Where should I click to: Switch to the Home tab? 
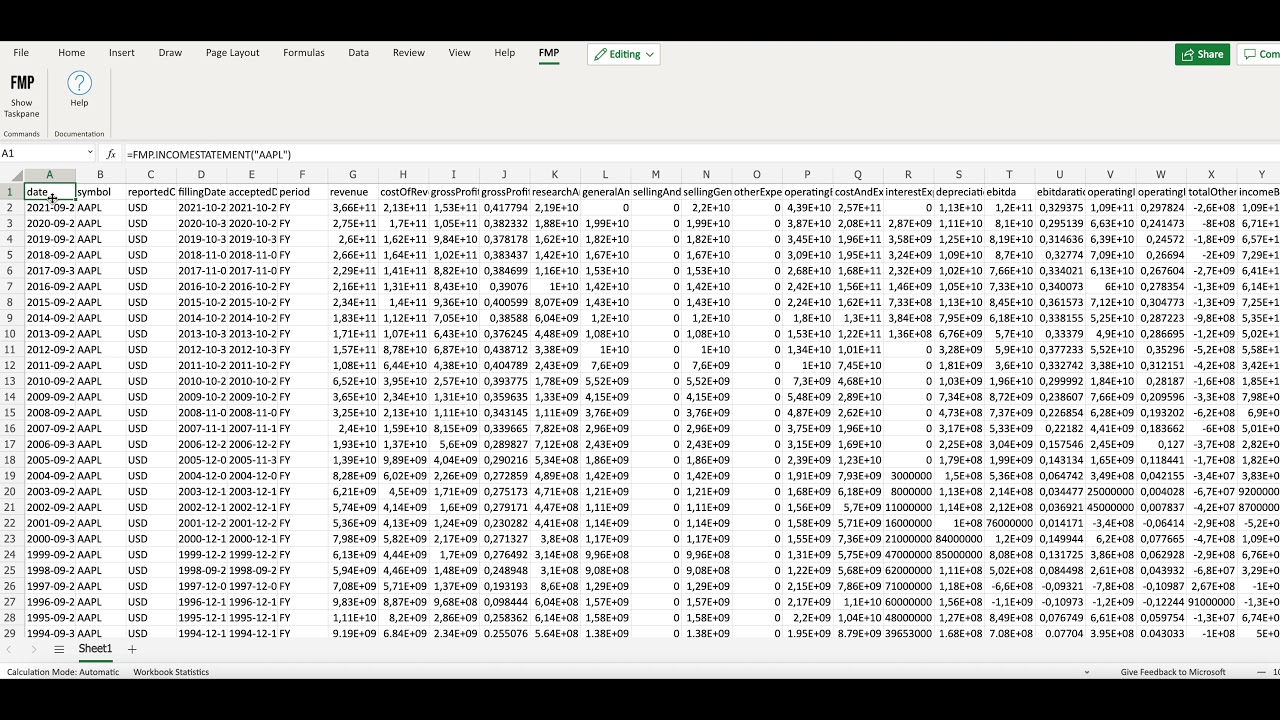click(x=71, y=53)
